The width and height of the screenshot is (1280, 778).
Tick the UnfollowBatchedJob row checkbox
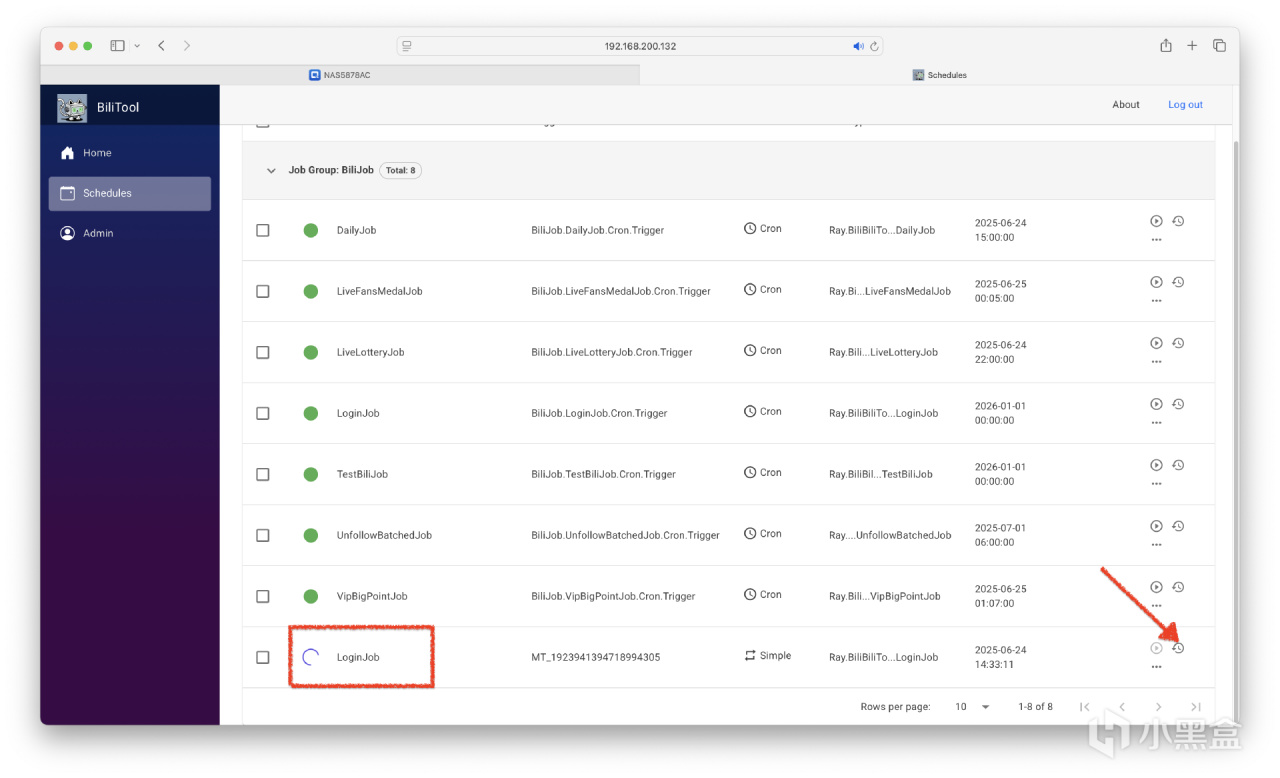coord(263,535)
